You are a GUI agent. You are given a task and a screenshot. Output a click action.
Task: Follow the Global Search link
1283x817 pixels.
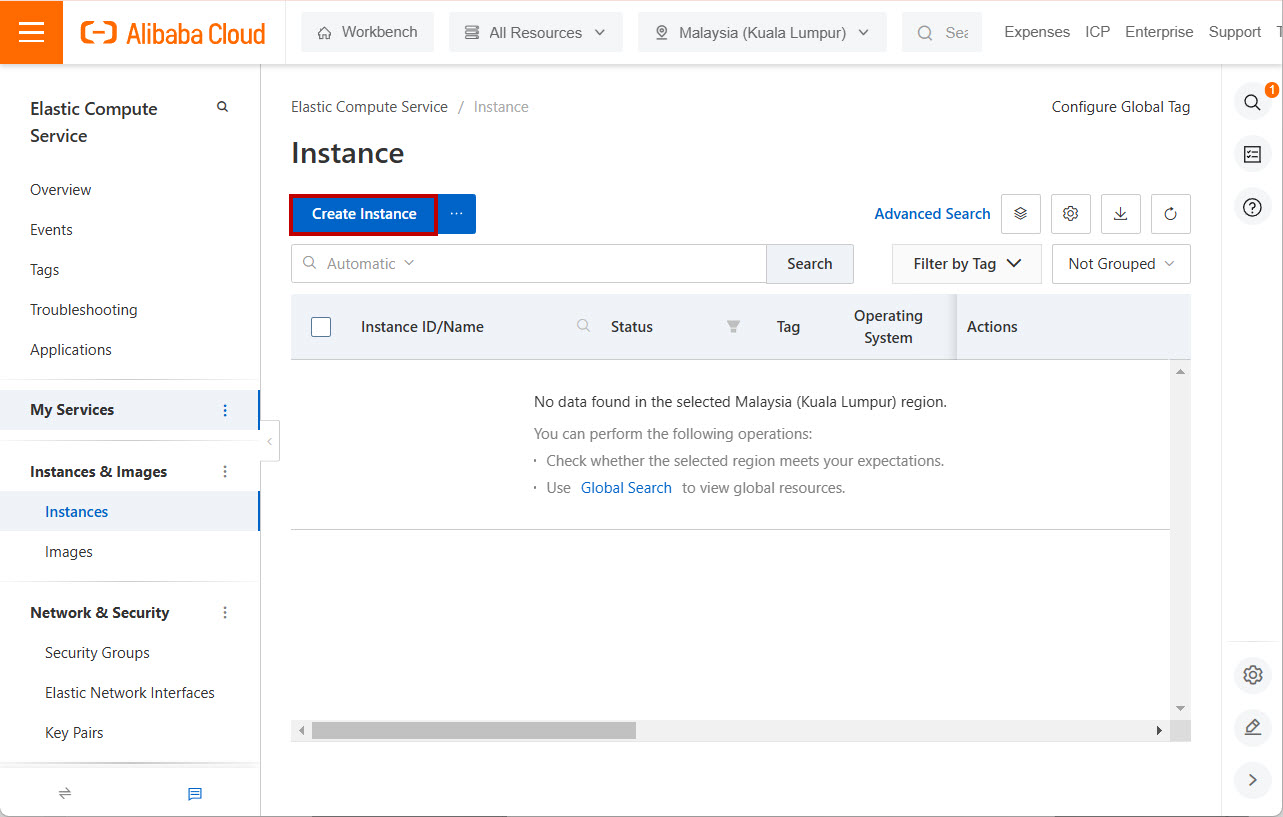[626, 488]
